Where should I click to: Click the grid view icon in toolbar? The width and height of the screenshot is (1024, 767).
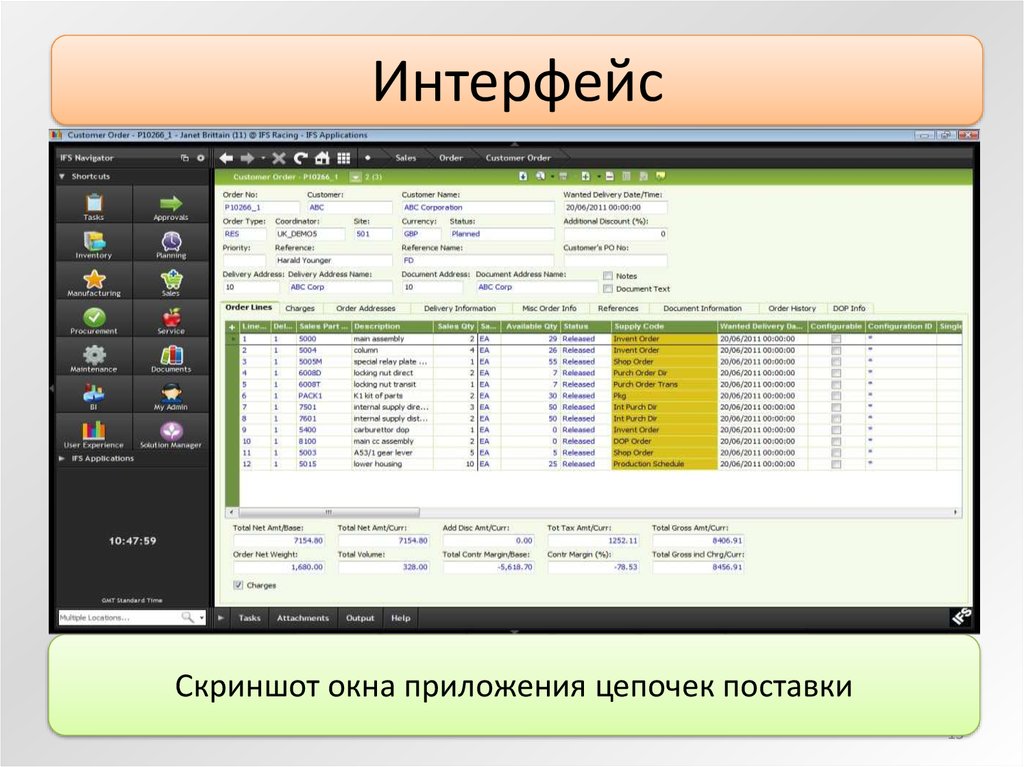click(x=343, y=158)
